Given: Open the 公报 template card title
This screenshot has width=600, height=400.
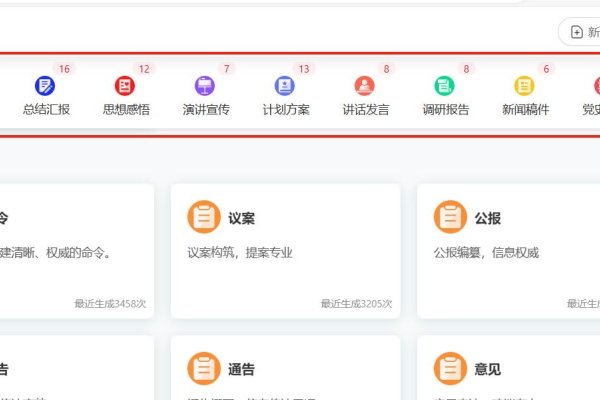Looking at the screenshot, I should [488, 218].
